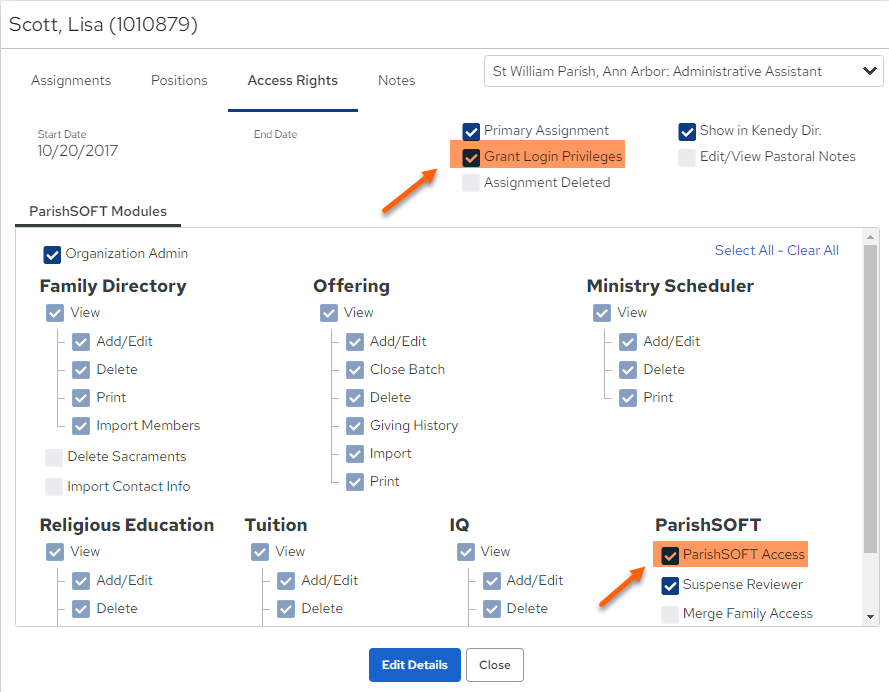
Task: Open the assignment selector dropdown chevron
Action: pyautogui.click(x=870, y=71)
